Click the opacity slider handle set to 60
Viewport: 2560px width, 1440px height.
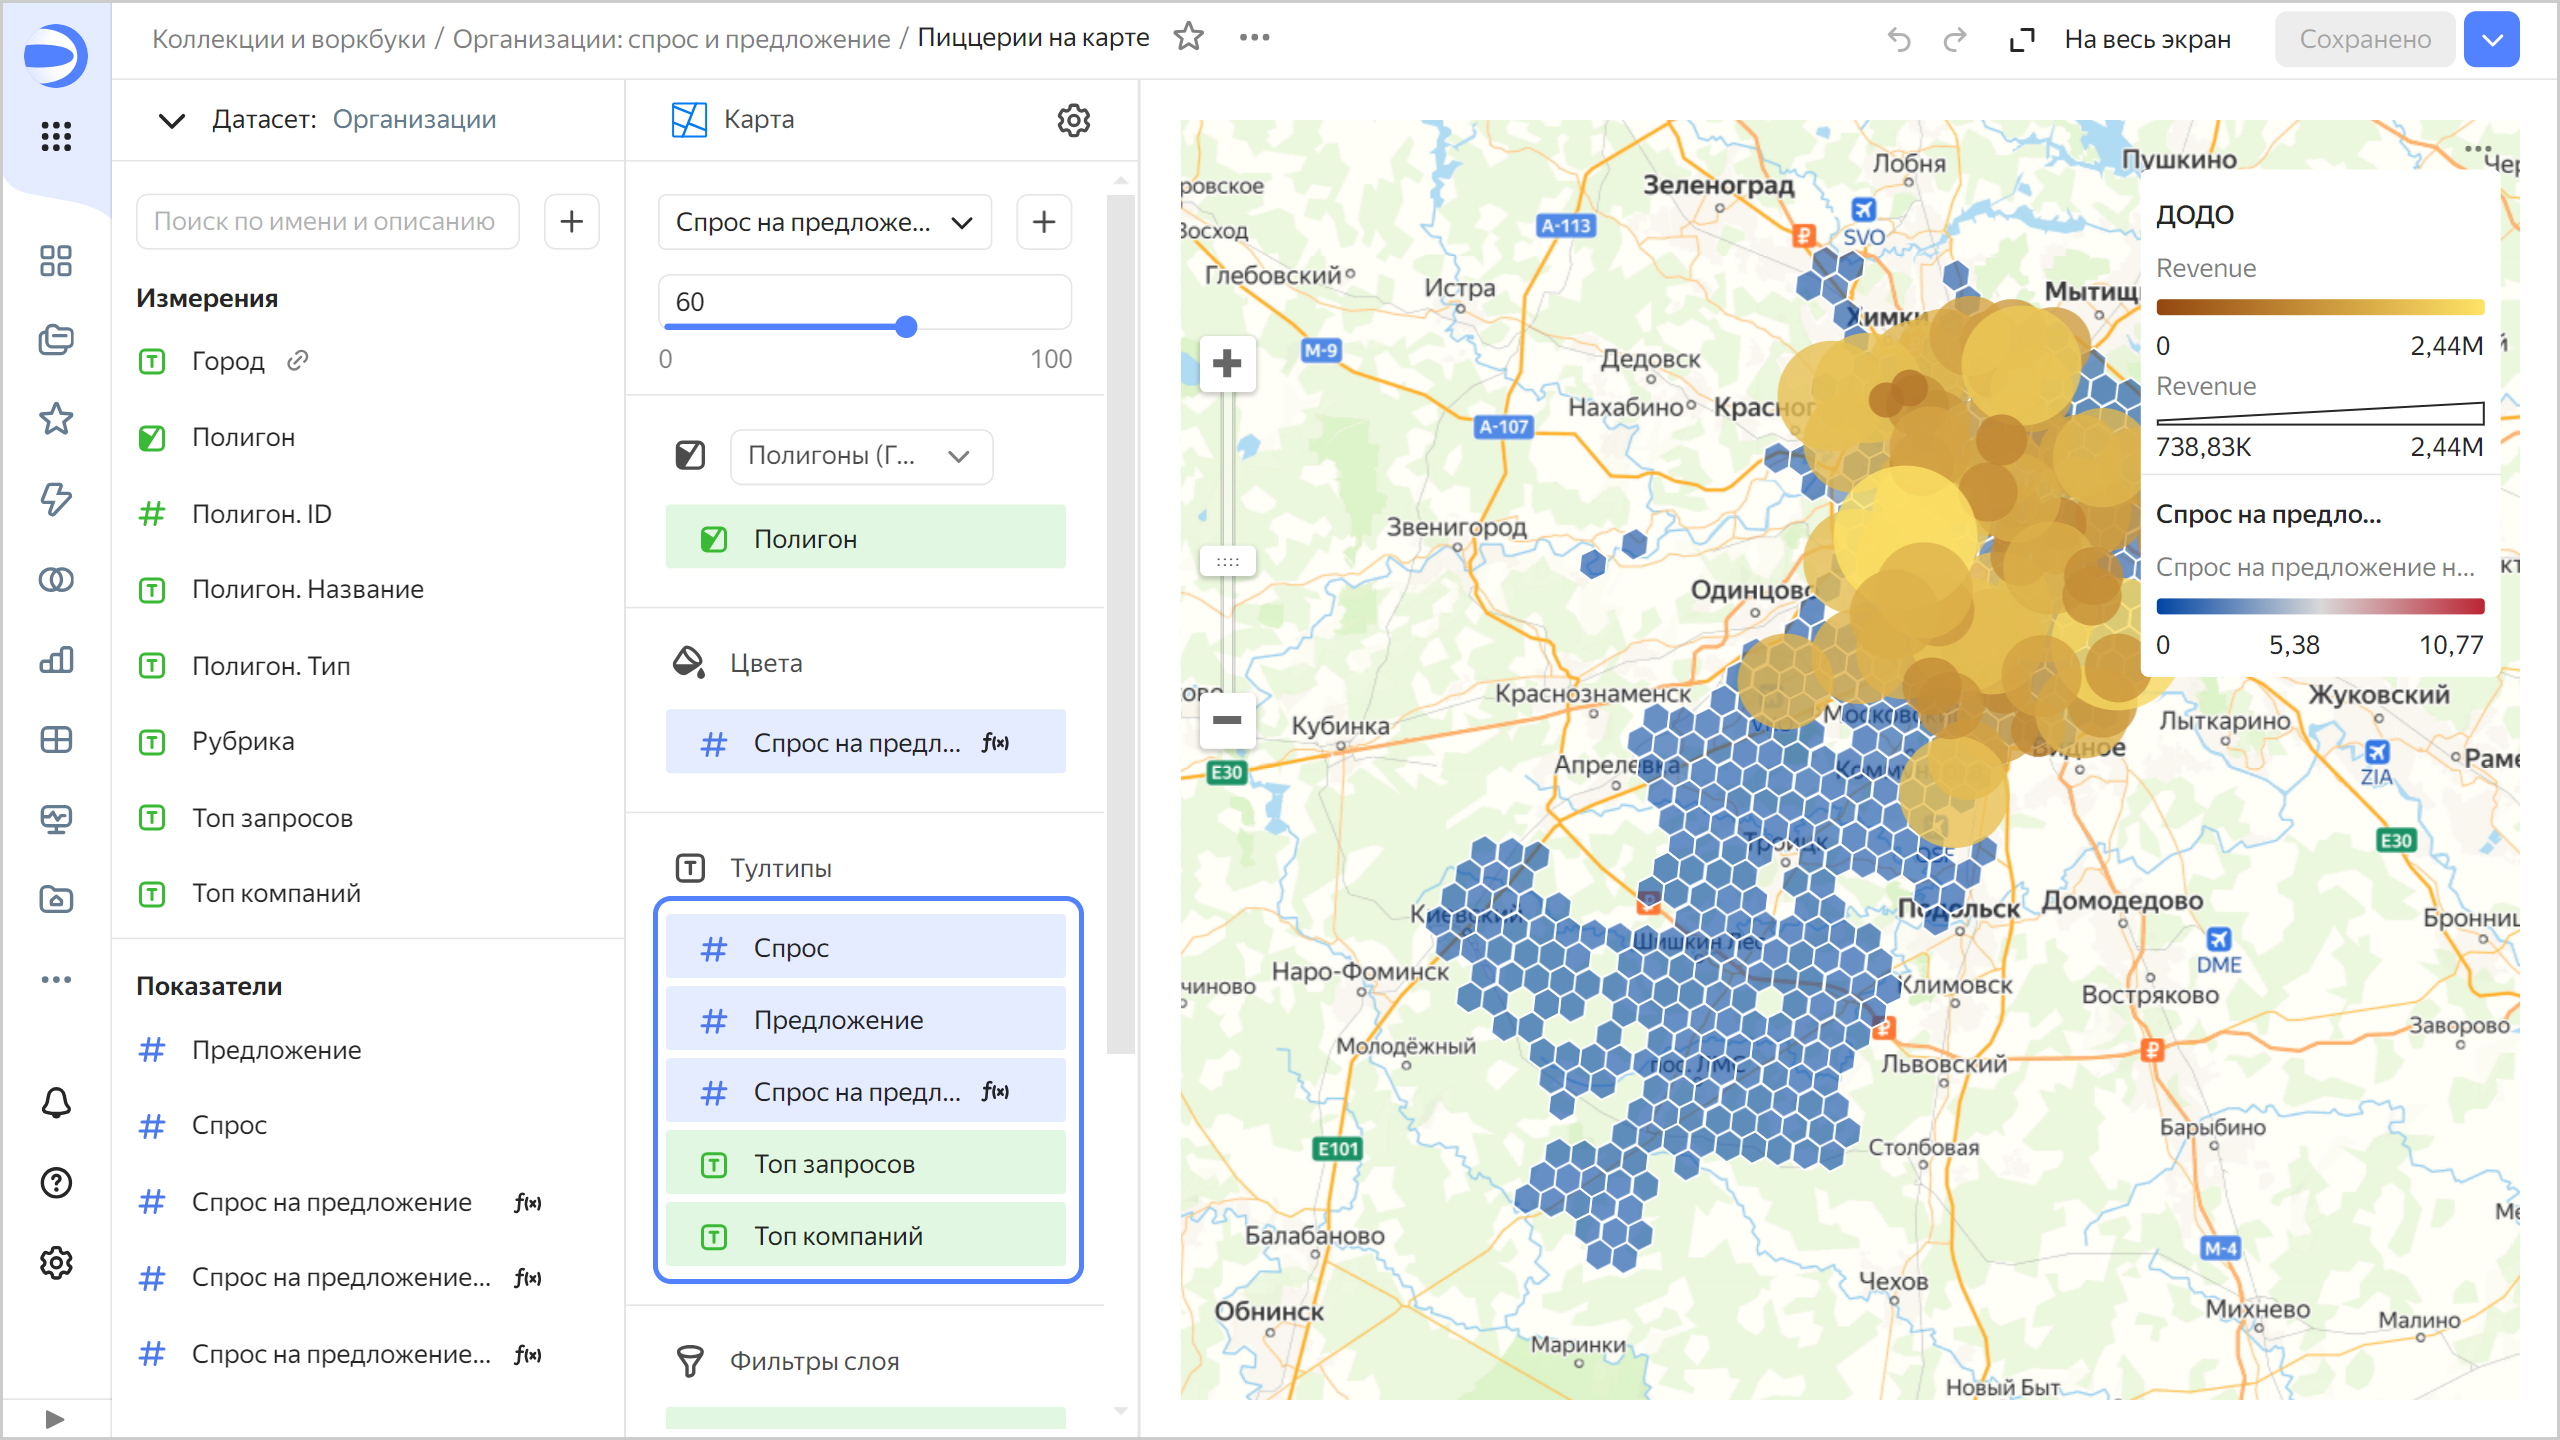coord(906,326)
